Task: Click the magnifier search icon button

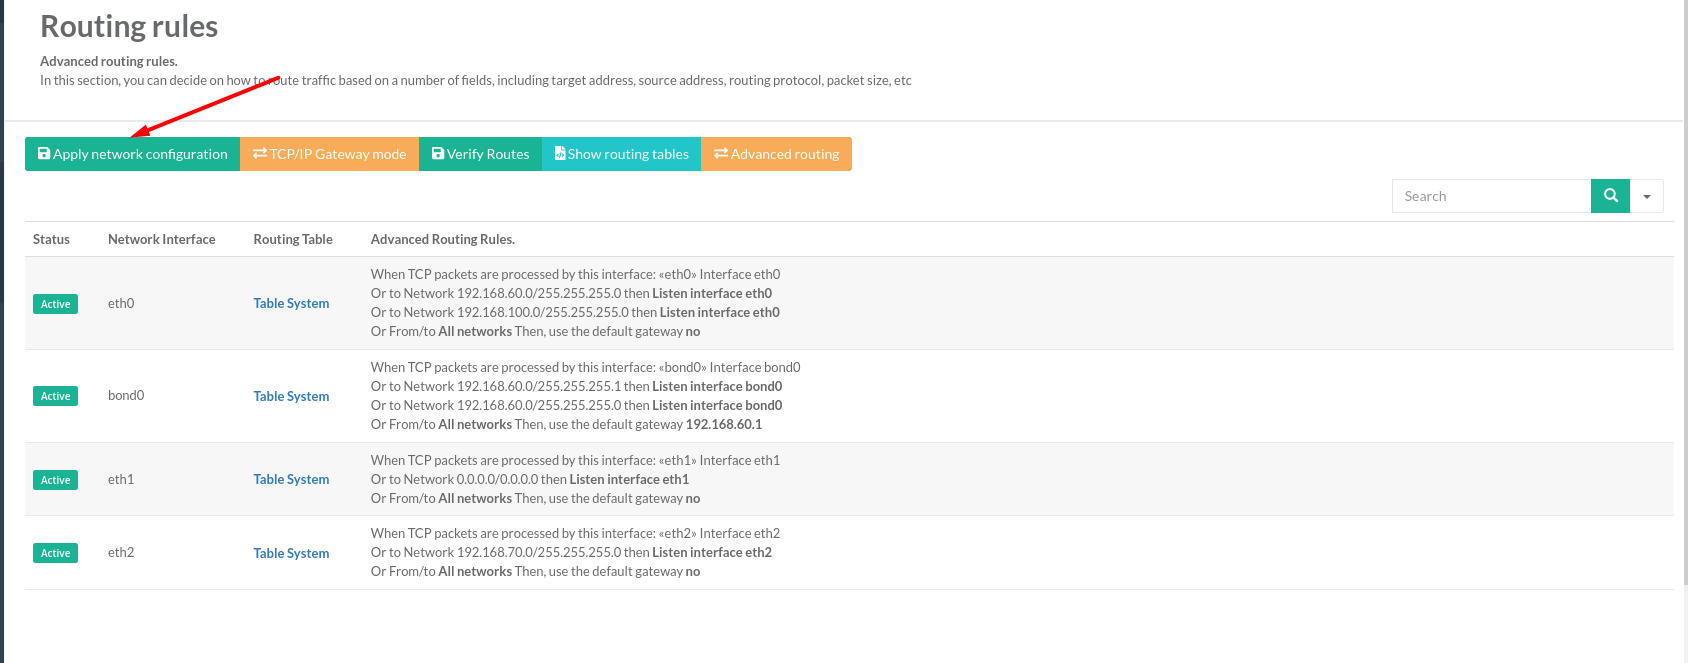Action: click(1610, 196)
